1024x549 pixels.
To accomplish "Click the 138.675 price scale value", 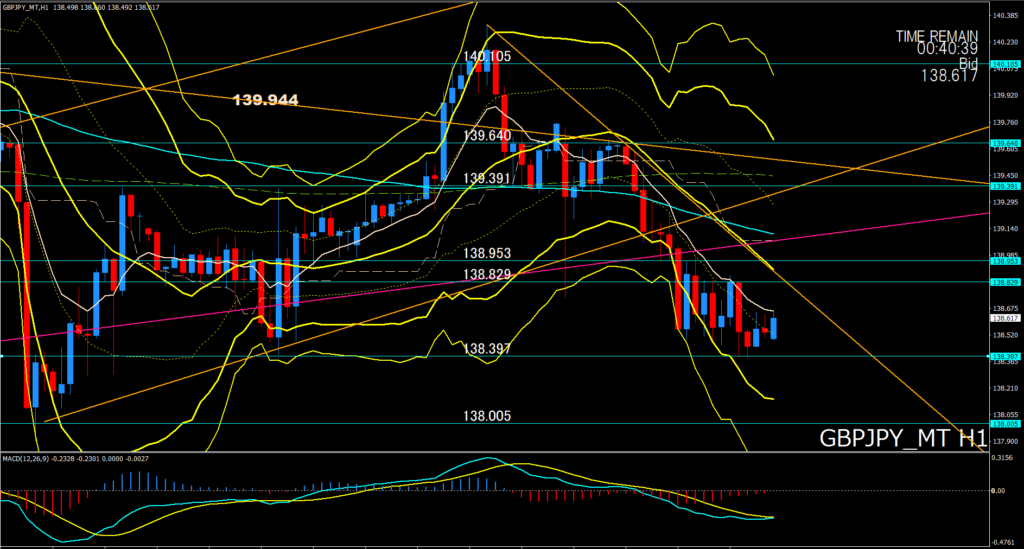I will (x=1005, y=309).
